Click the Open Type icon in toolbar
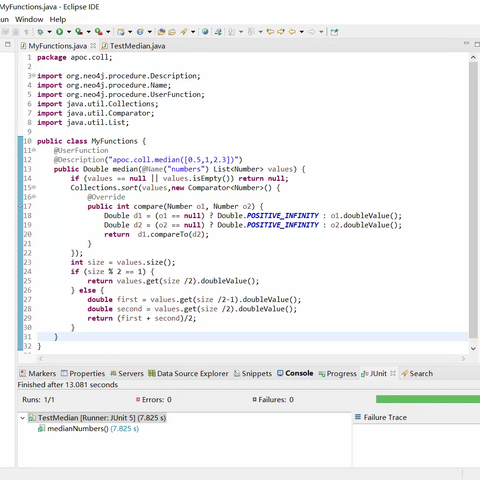Image resolution: width=480 pixels, height=480 pixels. [x=161, y=32]
